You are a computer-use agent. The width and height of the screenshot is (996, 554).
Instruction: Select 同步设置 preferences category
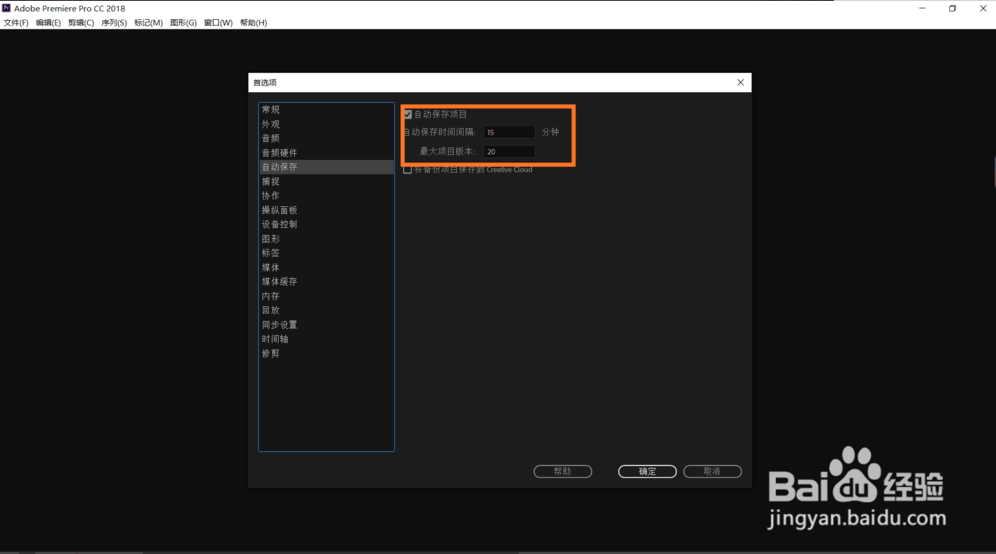tap(326, 325)
